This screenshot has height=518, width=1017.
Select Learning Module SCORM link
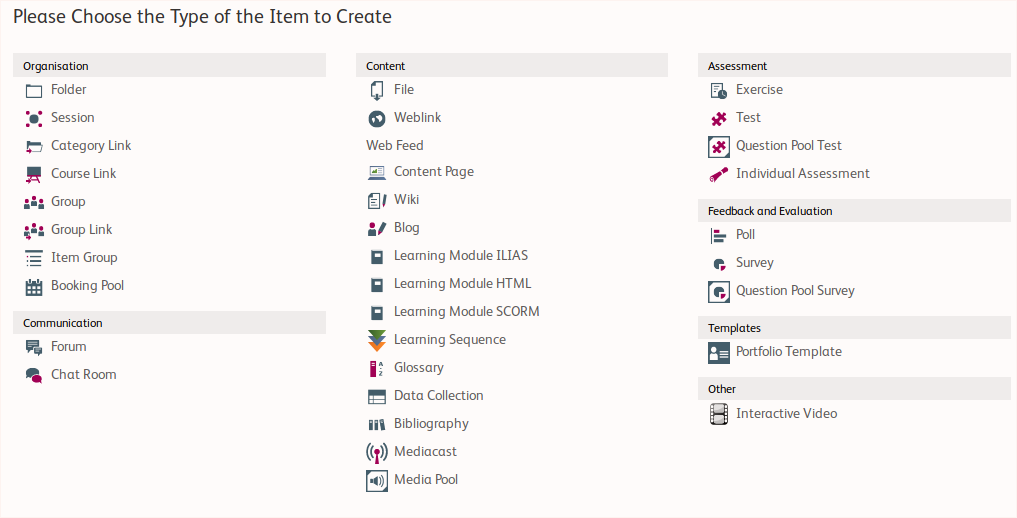[x=466, y=312]
